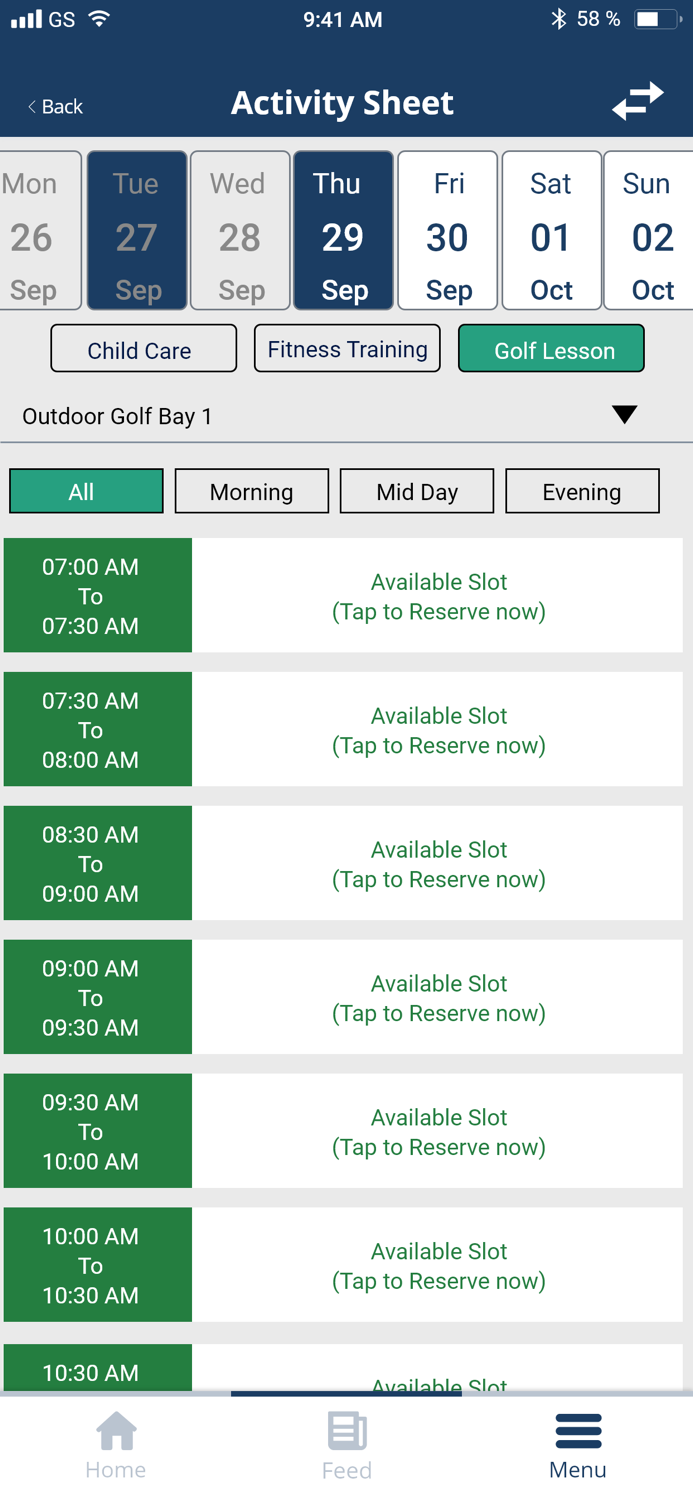Select Thu 29 Sep from date strip
693x1500 pixels.
(x=343, y=230)
